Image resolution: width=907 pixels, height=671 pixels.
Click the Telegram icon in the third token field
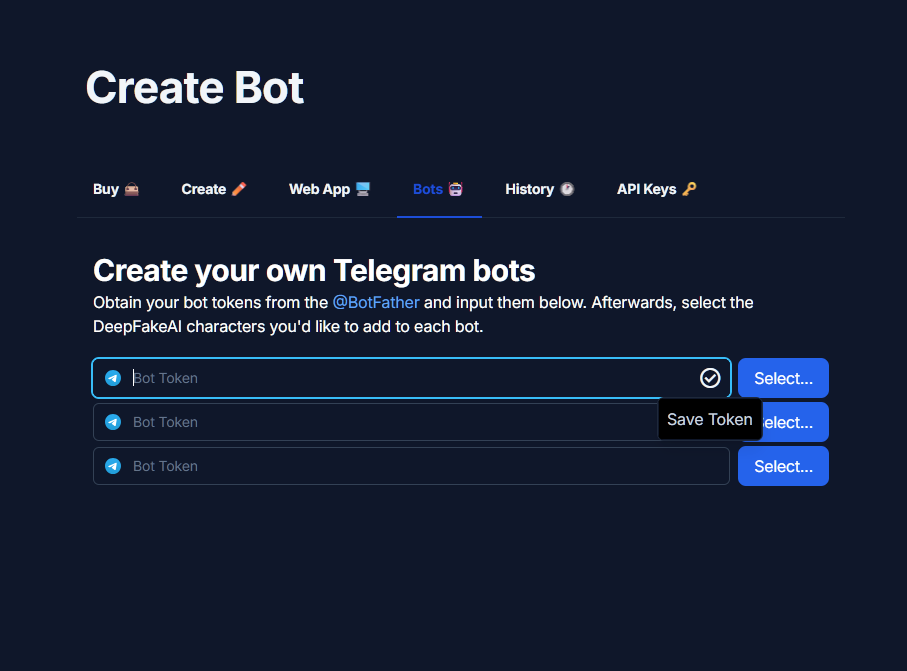(113, 466)
